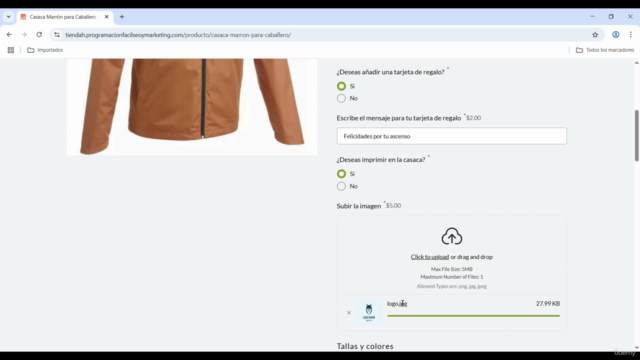The width and height of the screenshot is (640, 360).
Task: Click the gift card message input field
Action: pyautogui.click(x=451, y=136)
